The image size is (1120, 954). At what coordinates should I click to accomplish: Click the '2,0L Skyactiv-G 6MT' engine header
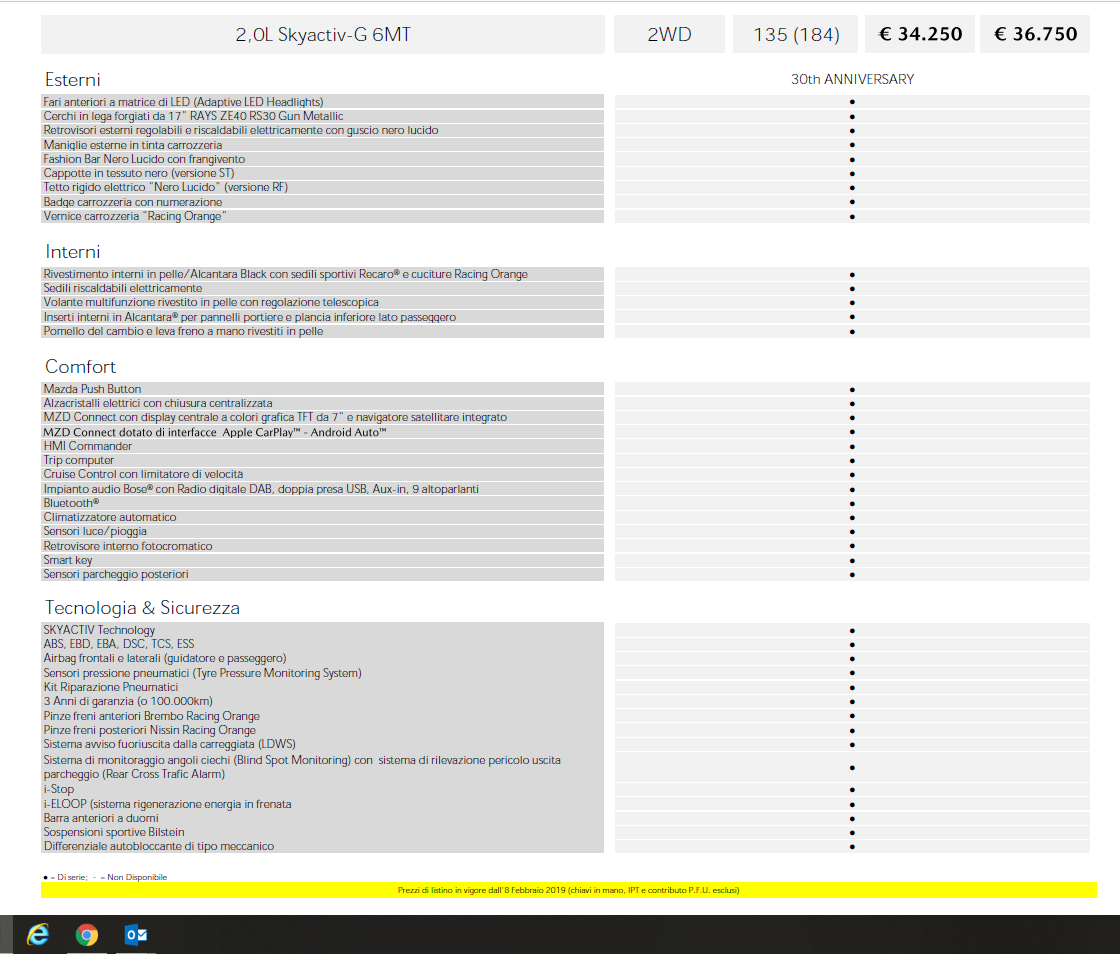pyautogui.click(x=323, y=34)
